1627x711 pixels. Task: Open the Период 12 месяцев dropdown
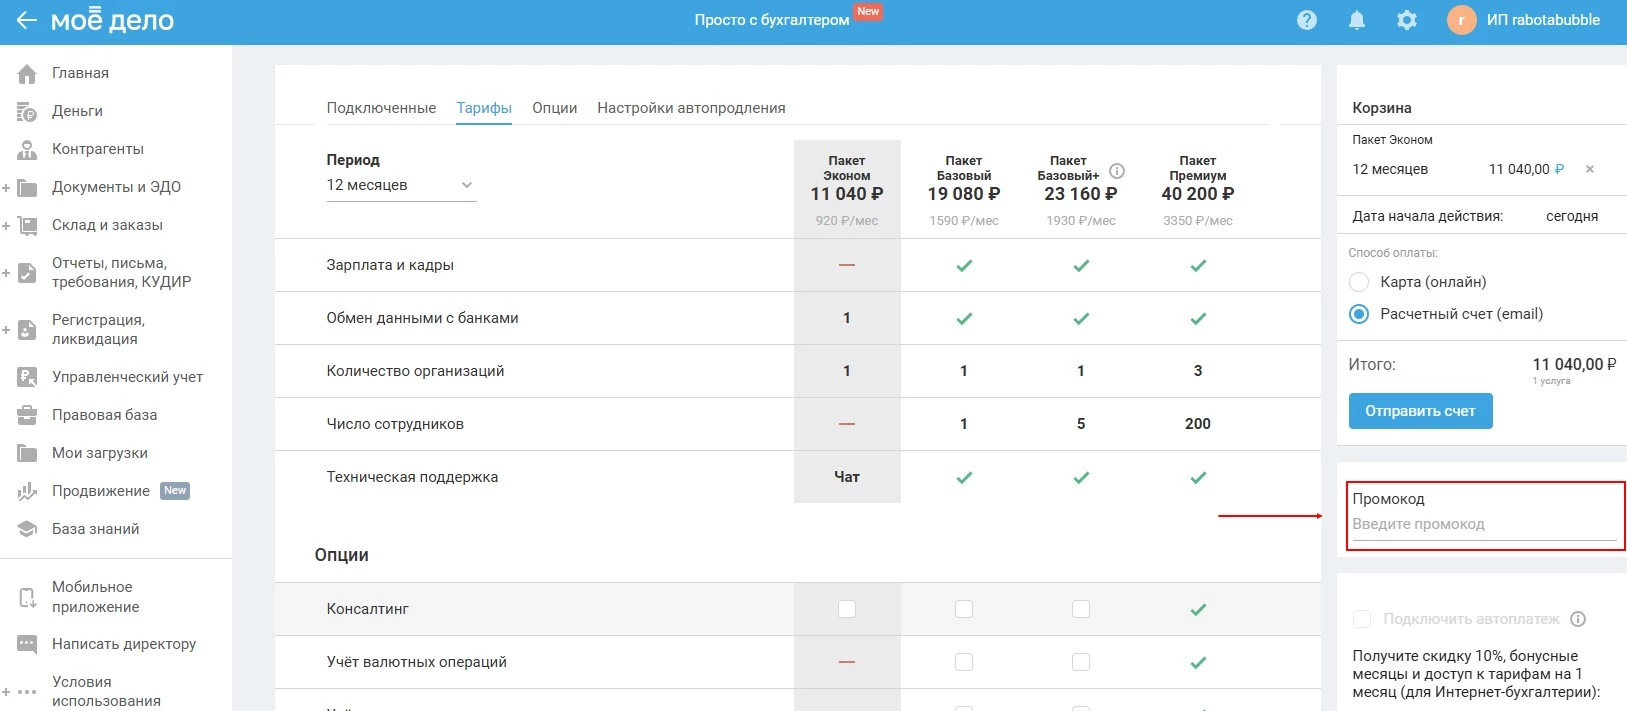[x=401, y=185]
